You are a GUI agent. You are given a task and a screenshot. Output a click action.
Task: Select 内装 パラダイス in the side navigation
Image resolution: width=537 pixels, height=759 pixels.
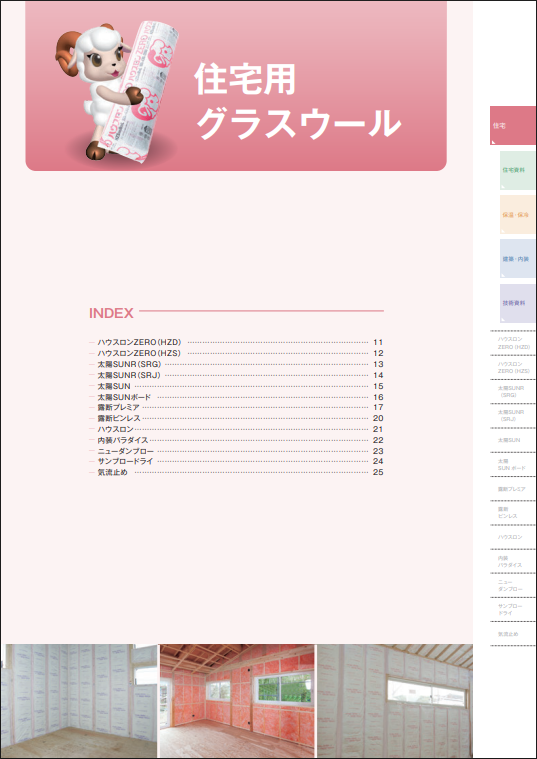(513, 562)
